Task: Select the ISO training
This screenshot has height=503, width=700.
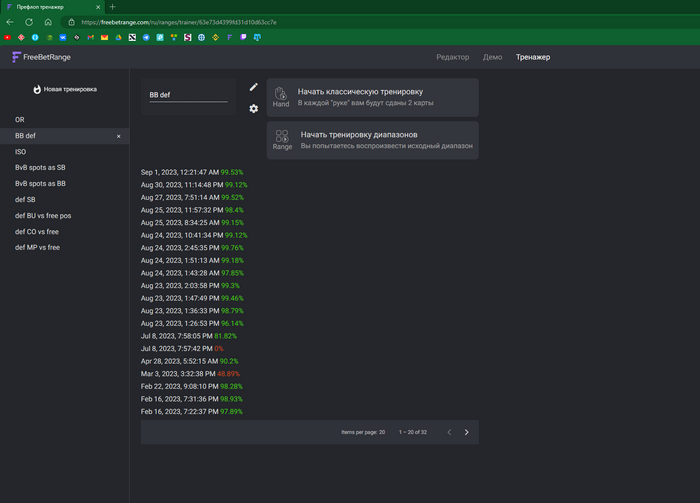Action: [65, 152]
